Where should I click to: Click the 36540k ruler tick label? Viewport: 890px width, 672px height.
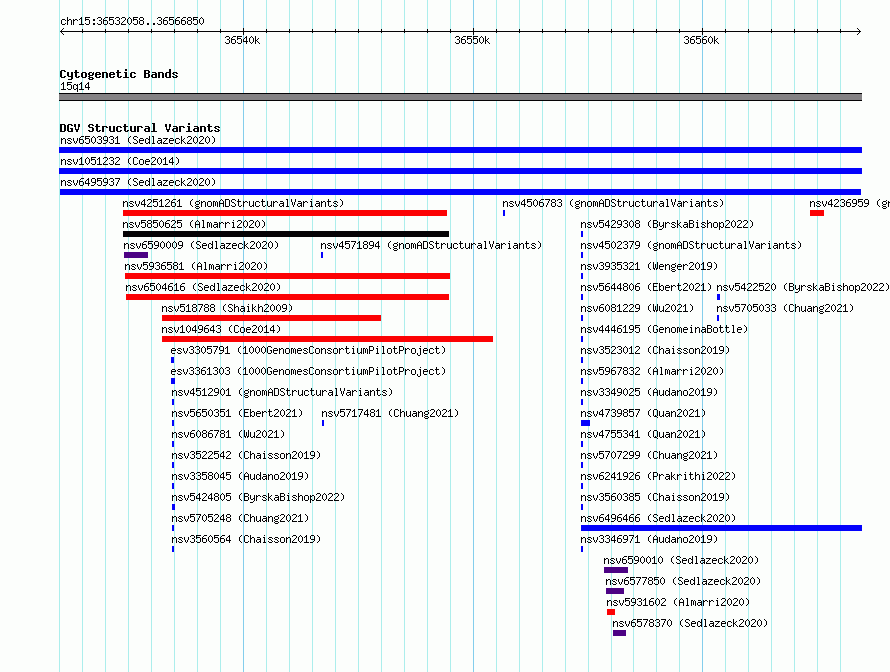(x=242, y=40)
